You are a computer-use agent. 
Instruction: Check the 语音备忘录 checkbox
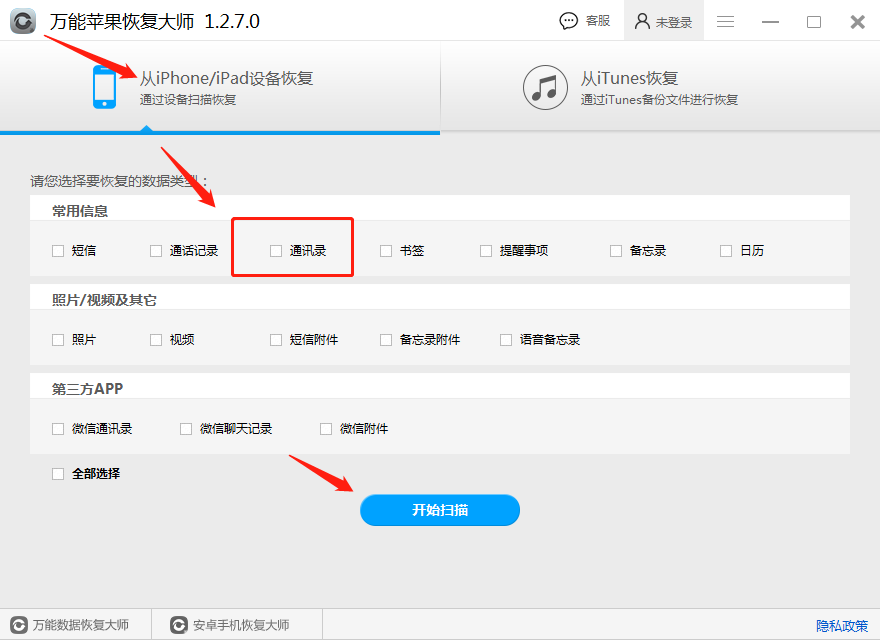[506, 340]
